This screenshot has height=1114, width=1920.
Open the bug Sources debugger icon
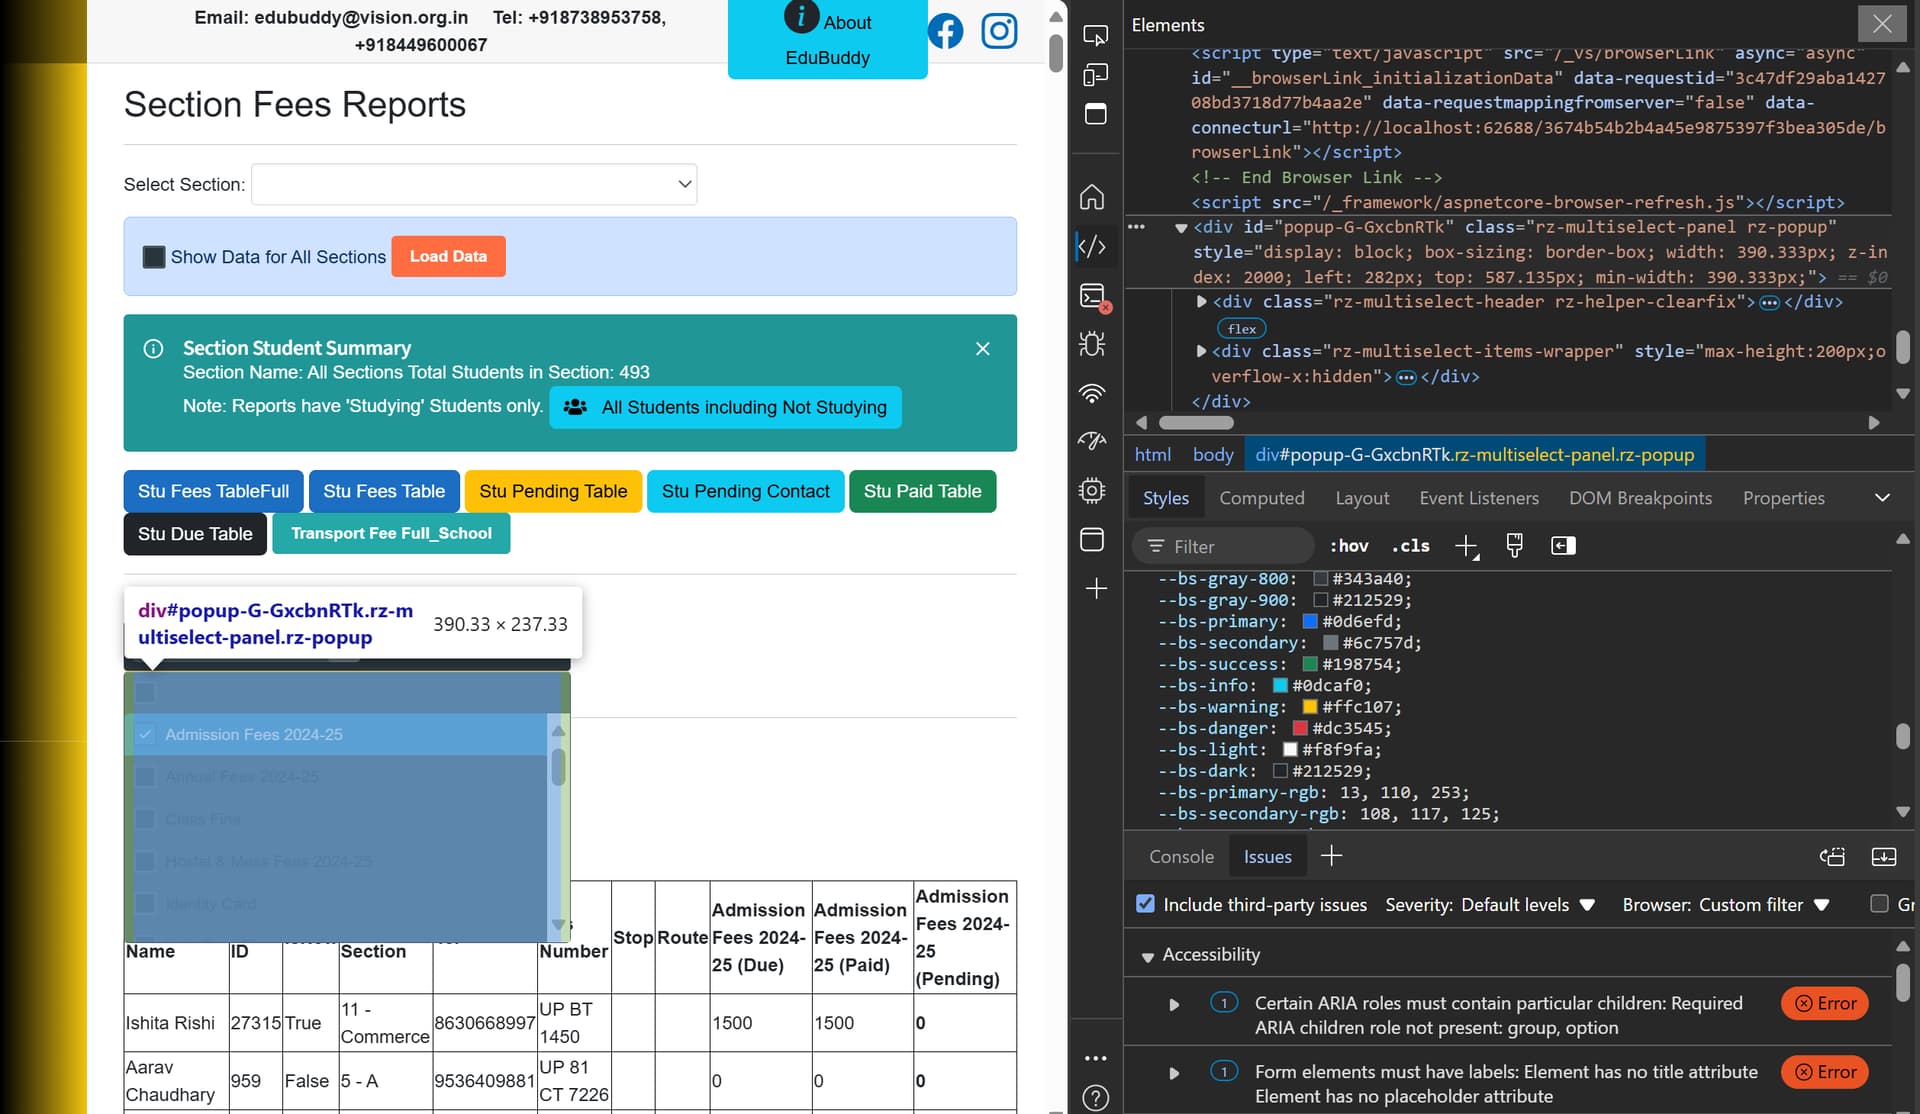click(1092, 344)
